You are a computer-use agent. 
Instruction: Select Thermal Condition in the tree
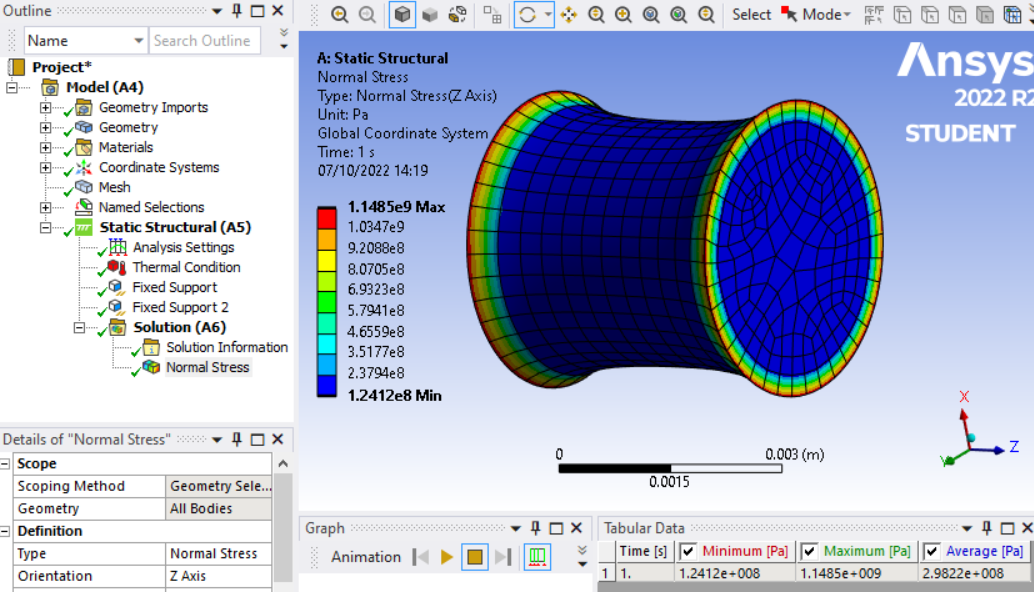click(186, 267)
